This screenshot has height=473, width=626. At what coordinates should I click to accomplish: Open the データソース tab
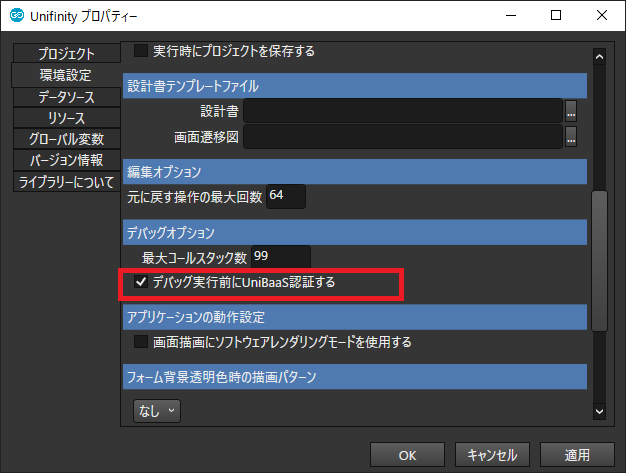66,96
